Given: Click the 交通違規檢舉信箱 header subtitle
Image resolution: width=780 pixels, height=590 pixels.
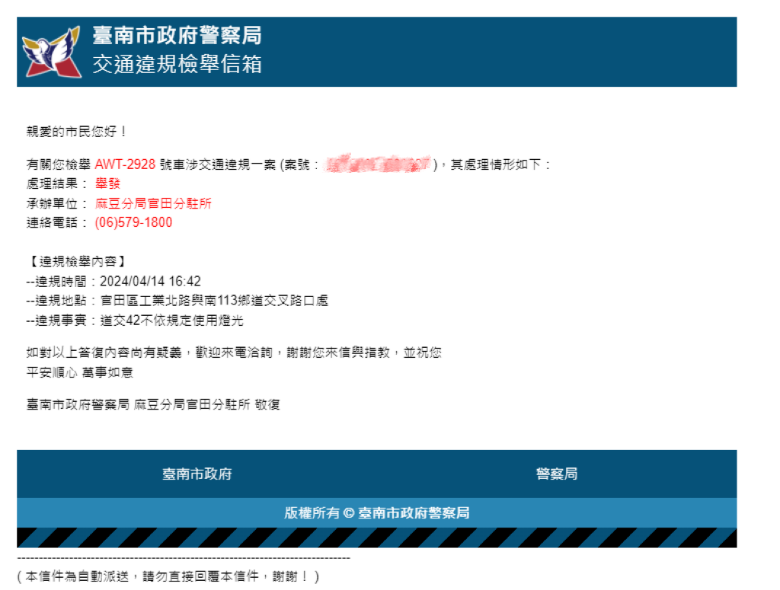Looking at the screenshot, I should (177, 64).
